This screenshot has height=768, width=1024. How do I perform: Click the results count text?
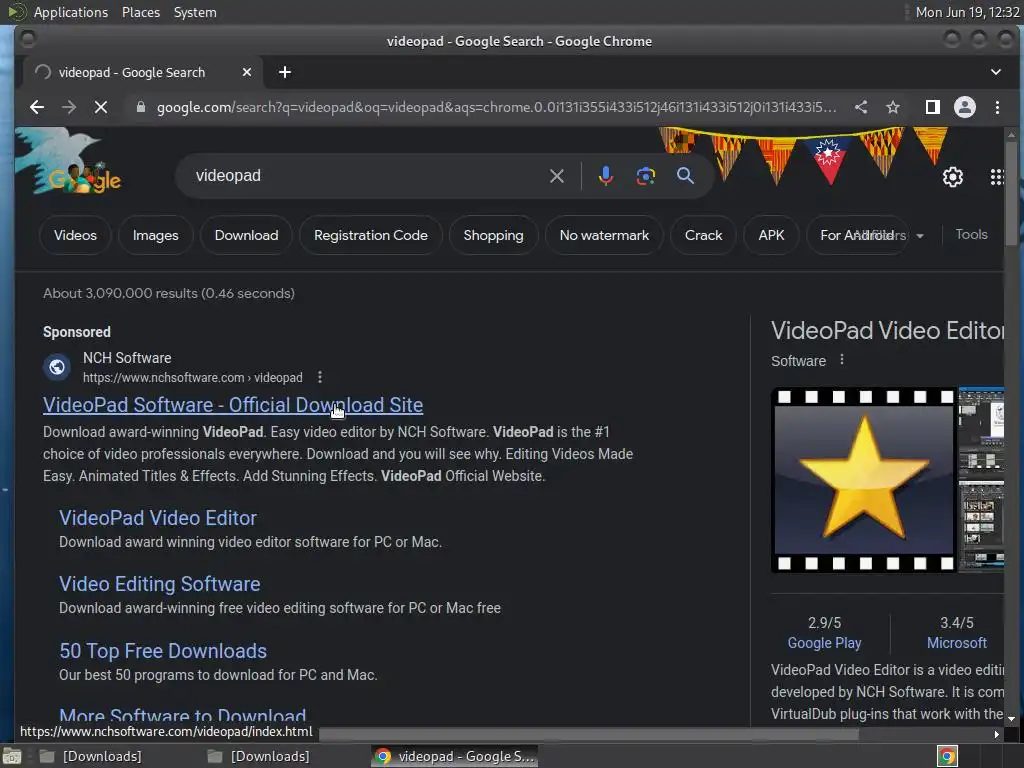pyautogui.click(x=169, y=293)
